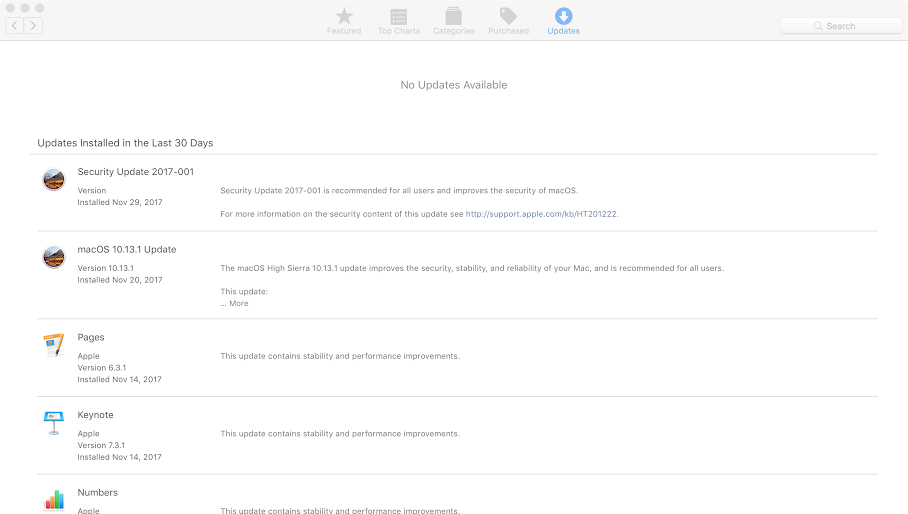Go back with the left arrow

click(x=14, y=25)
